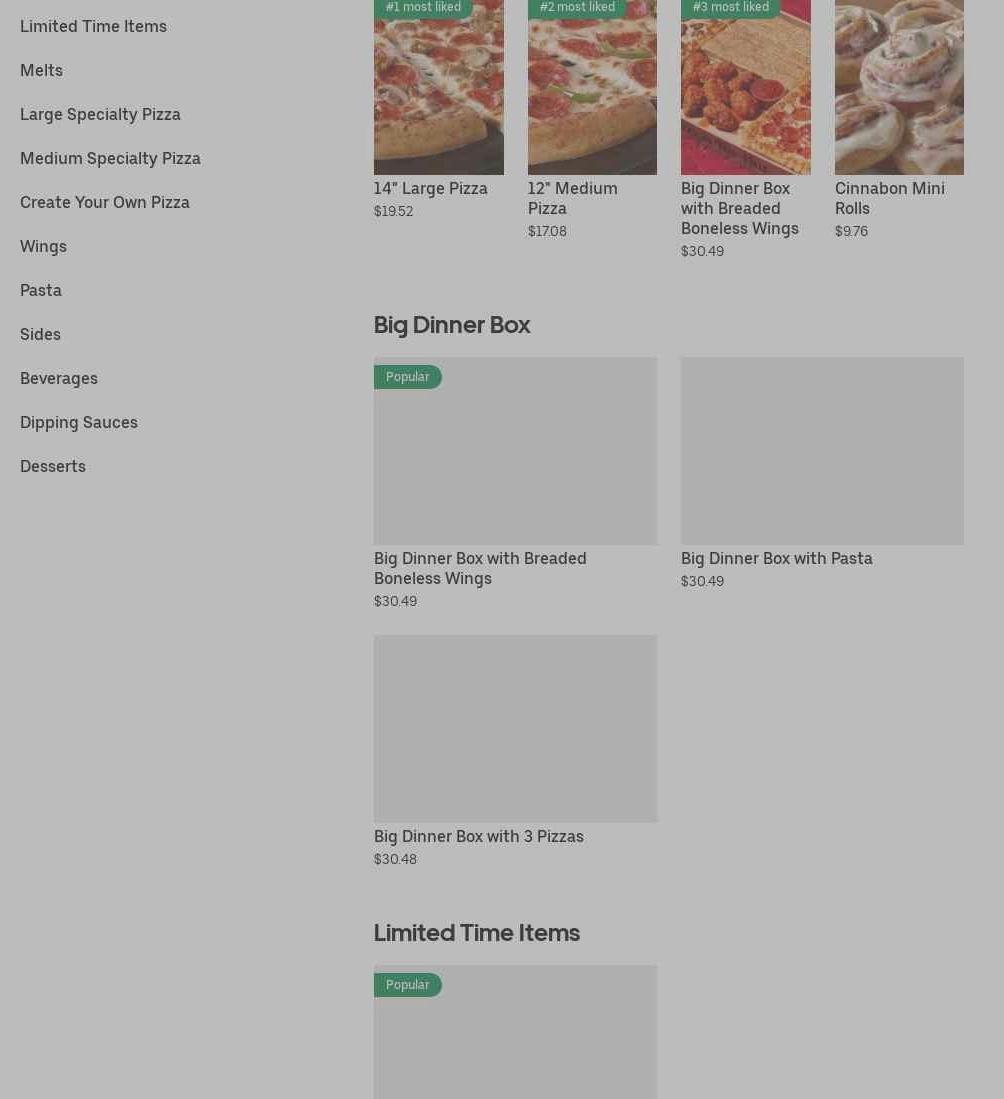Viewport: 1004px width, 1099px height.
Task: Choose Create Your Own Pizza
Action: 104,203
